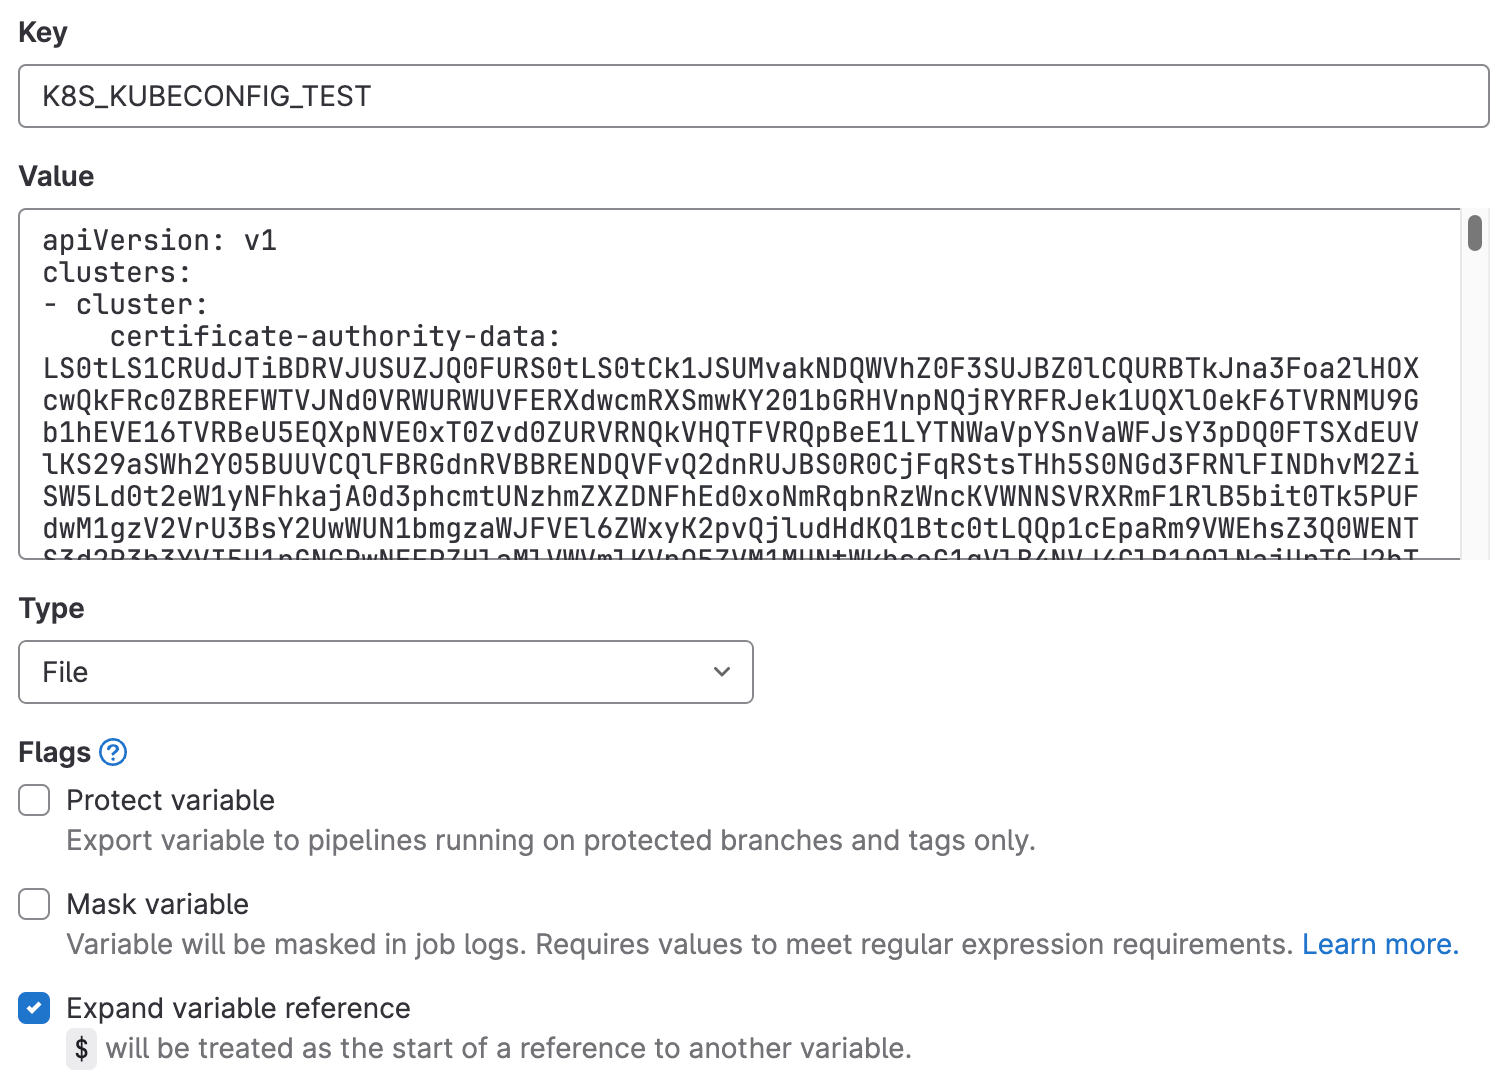Open the Flags help question-mark icon

click(113, 752)
